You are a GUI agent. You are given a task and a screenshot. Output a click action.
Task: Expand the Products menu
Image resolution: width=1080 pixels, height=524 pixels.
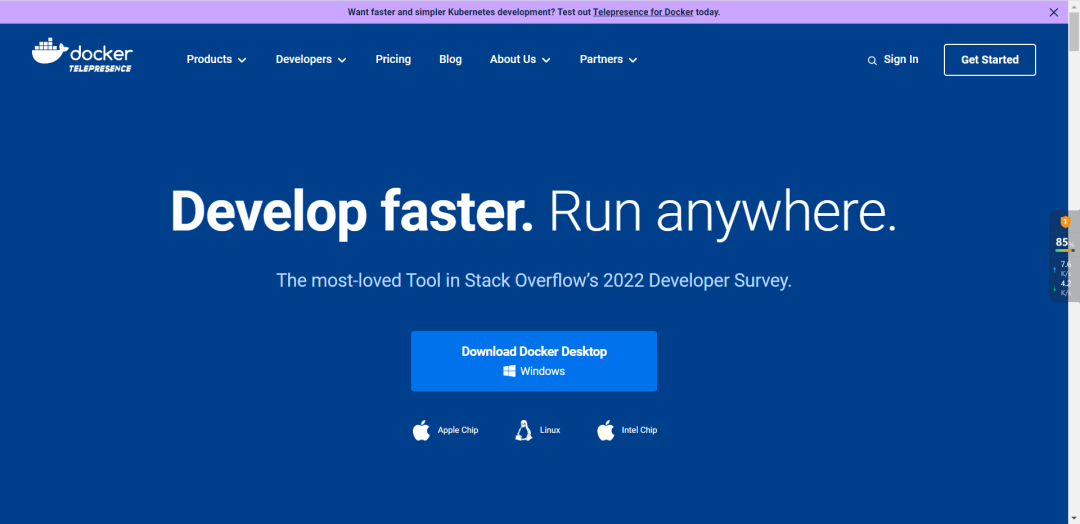216,59
